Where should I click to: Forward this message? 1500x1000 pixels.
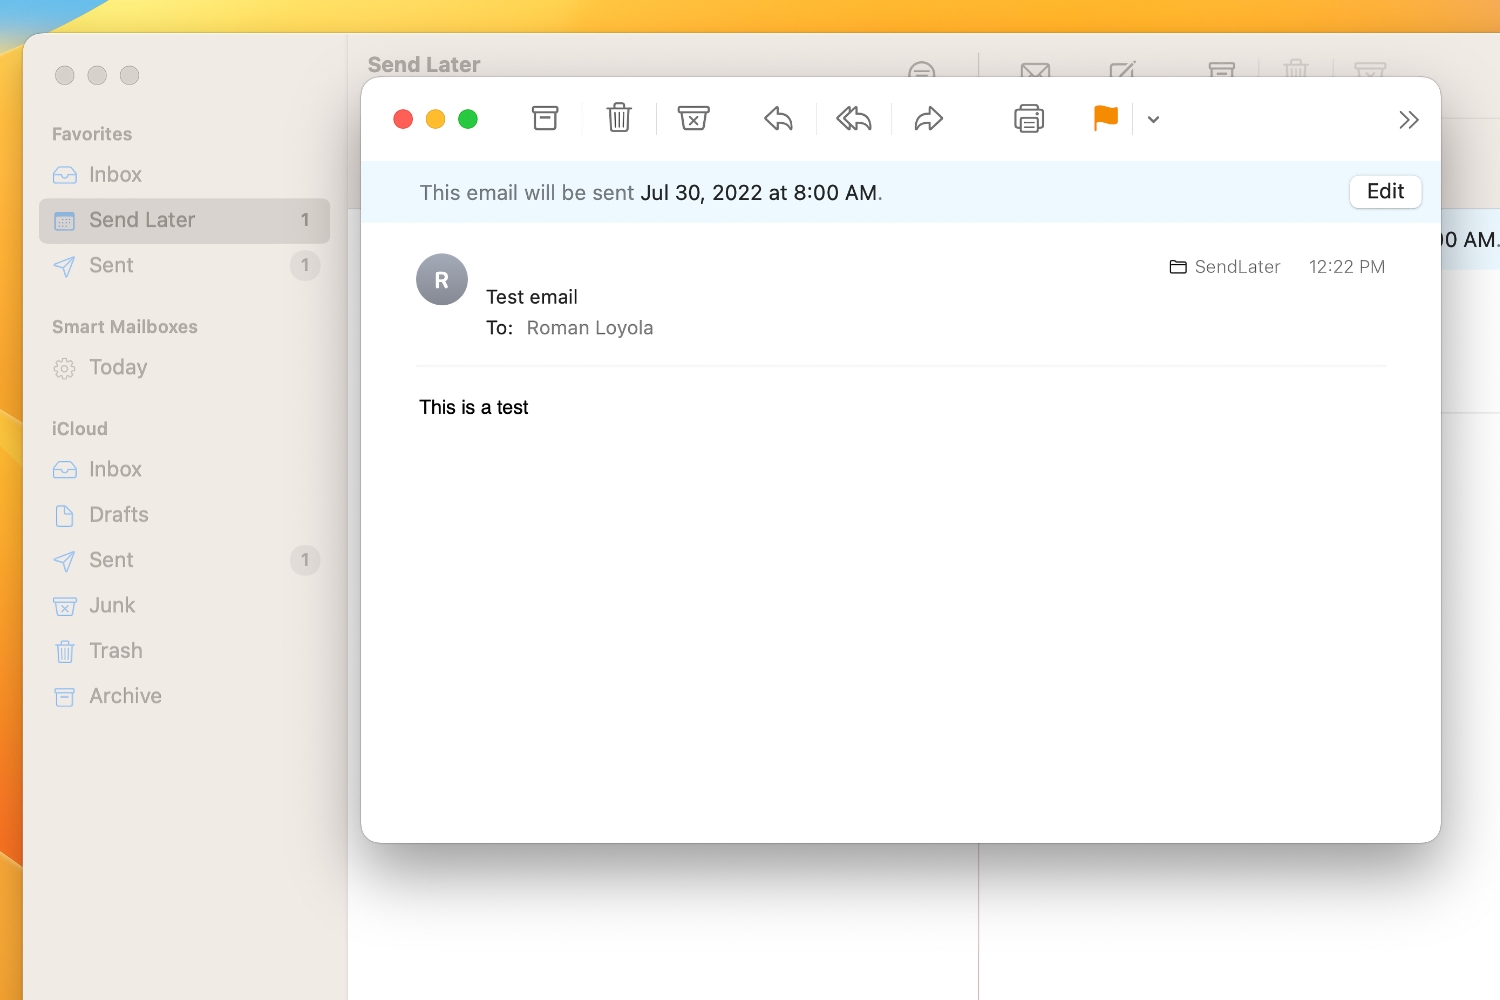click(928, 118)
